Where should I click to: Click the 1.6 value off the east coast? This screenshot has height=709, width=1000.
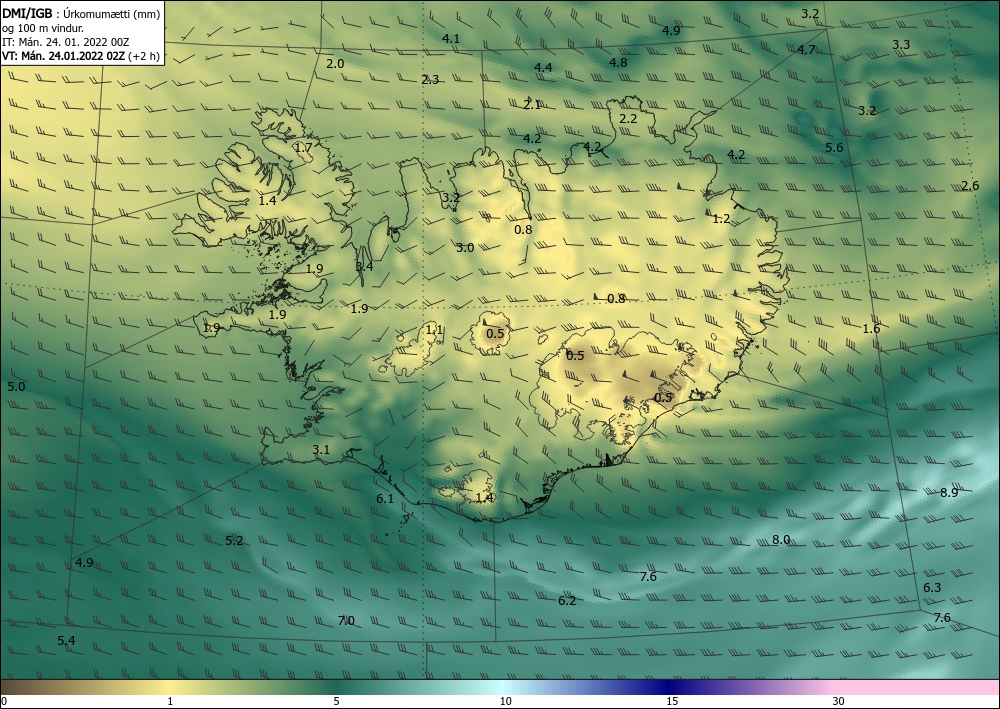coord(871,329)
